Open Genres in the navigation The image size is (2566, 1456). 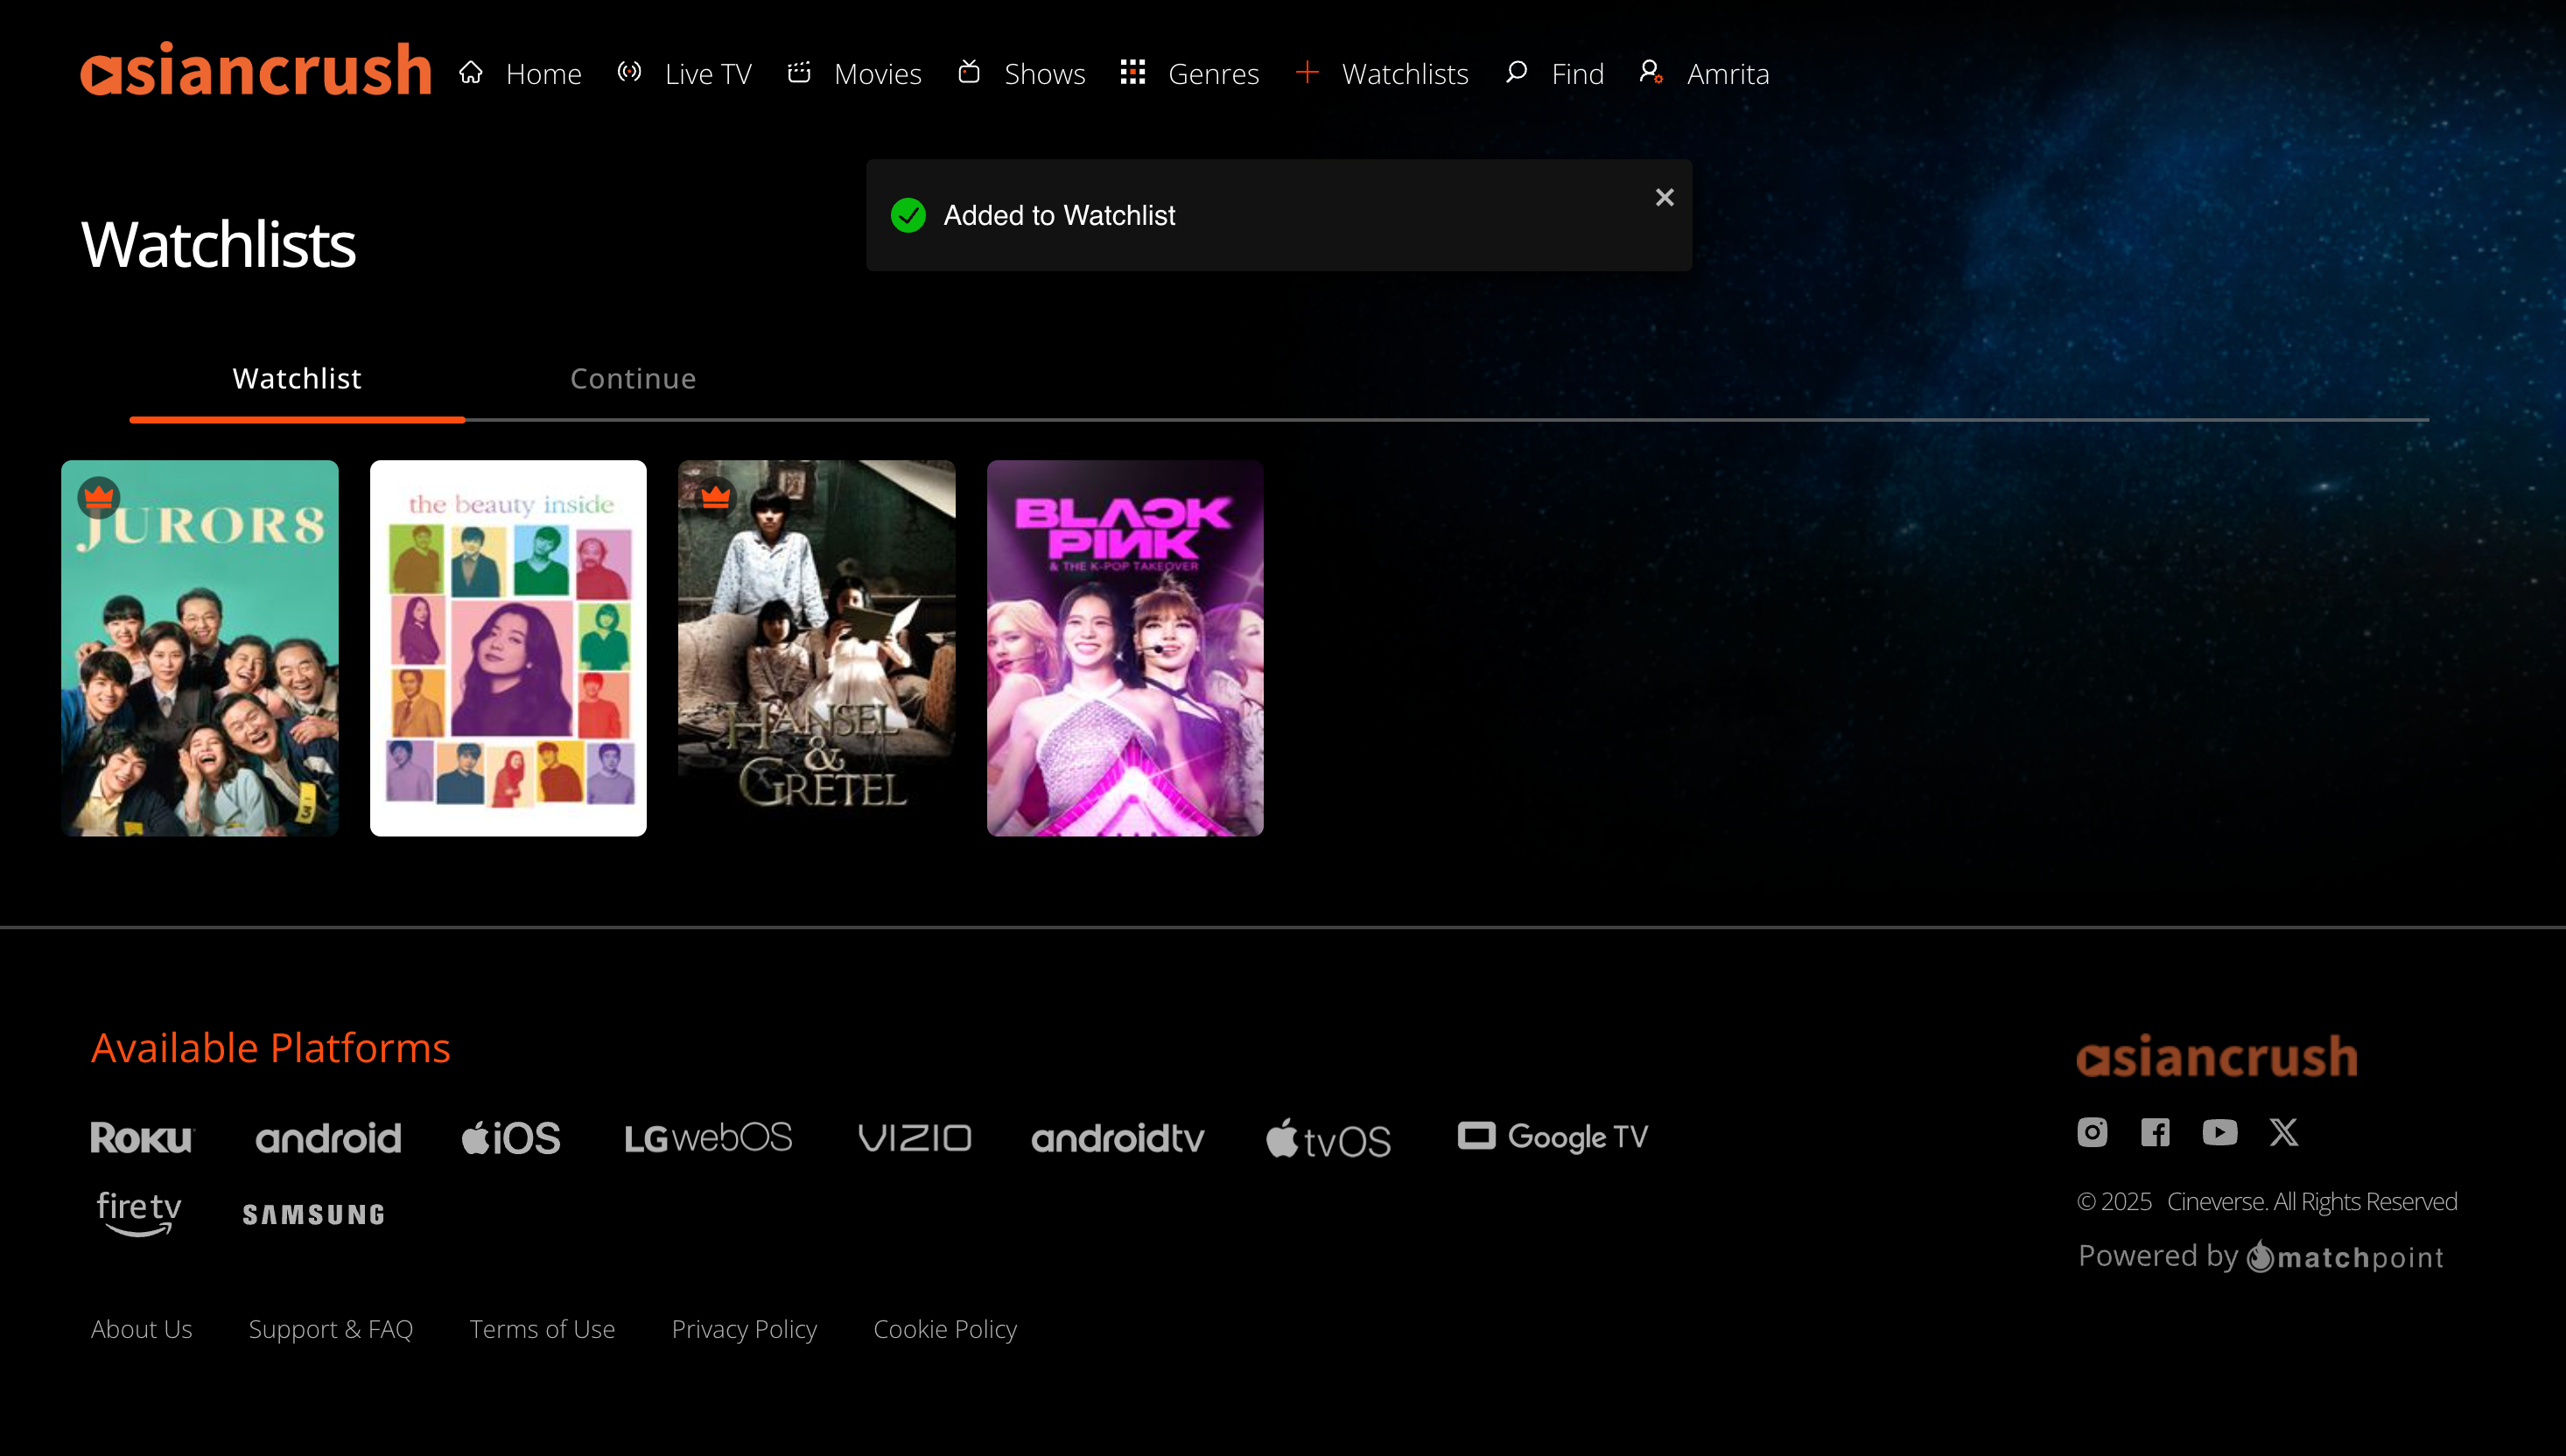[x=1213, y=73]
